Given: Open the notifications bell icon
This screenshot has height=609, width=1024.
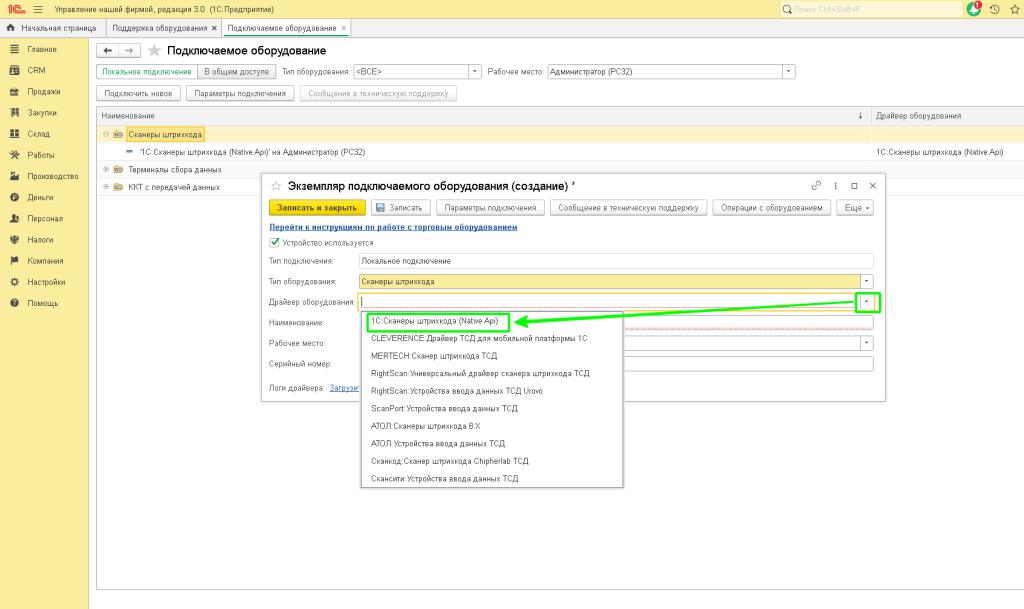Looking at the screenshot, I should [x=974, y=9].
